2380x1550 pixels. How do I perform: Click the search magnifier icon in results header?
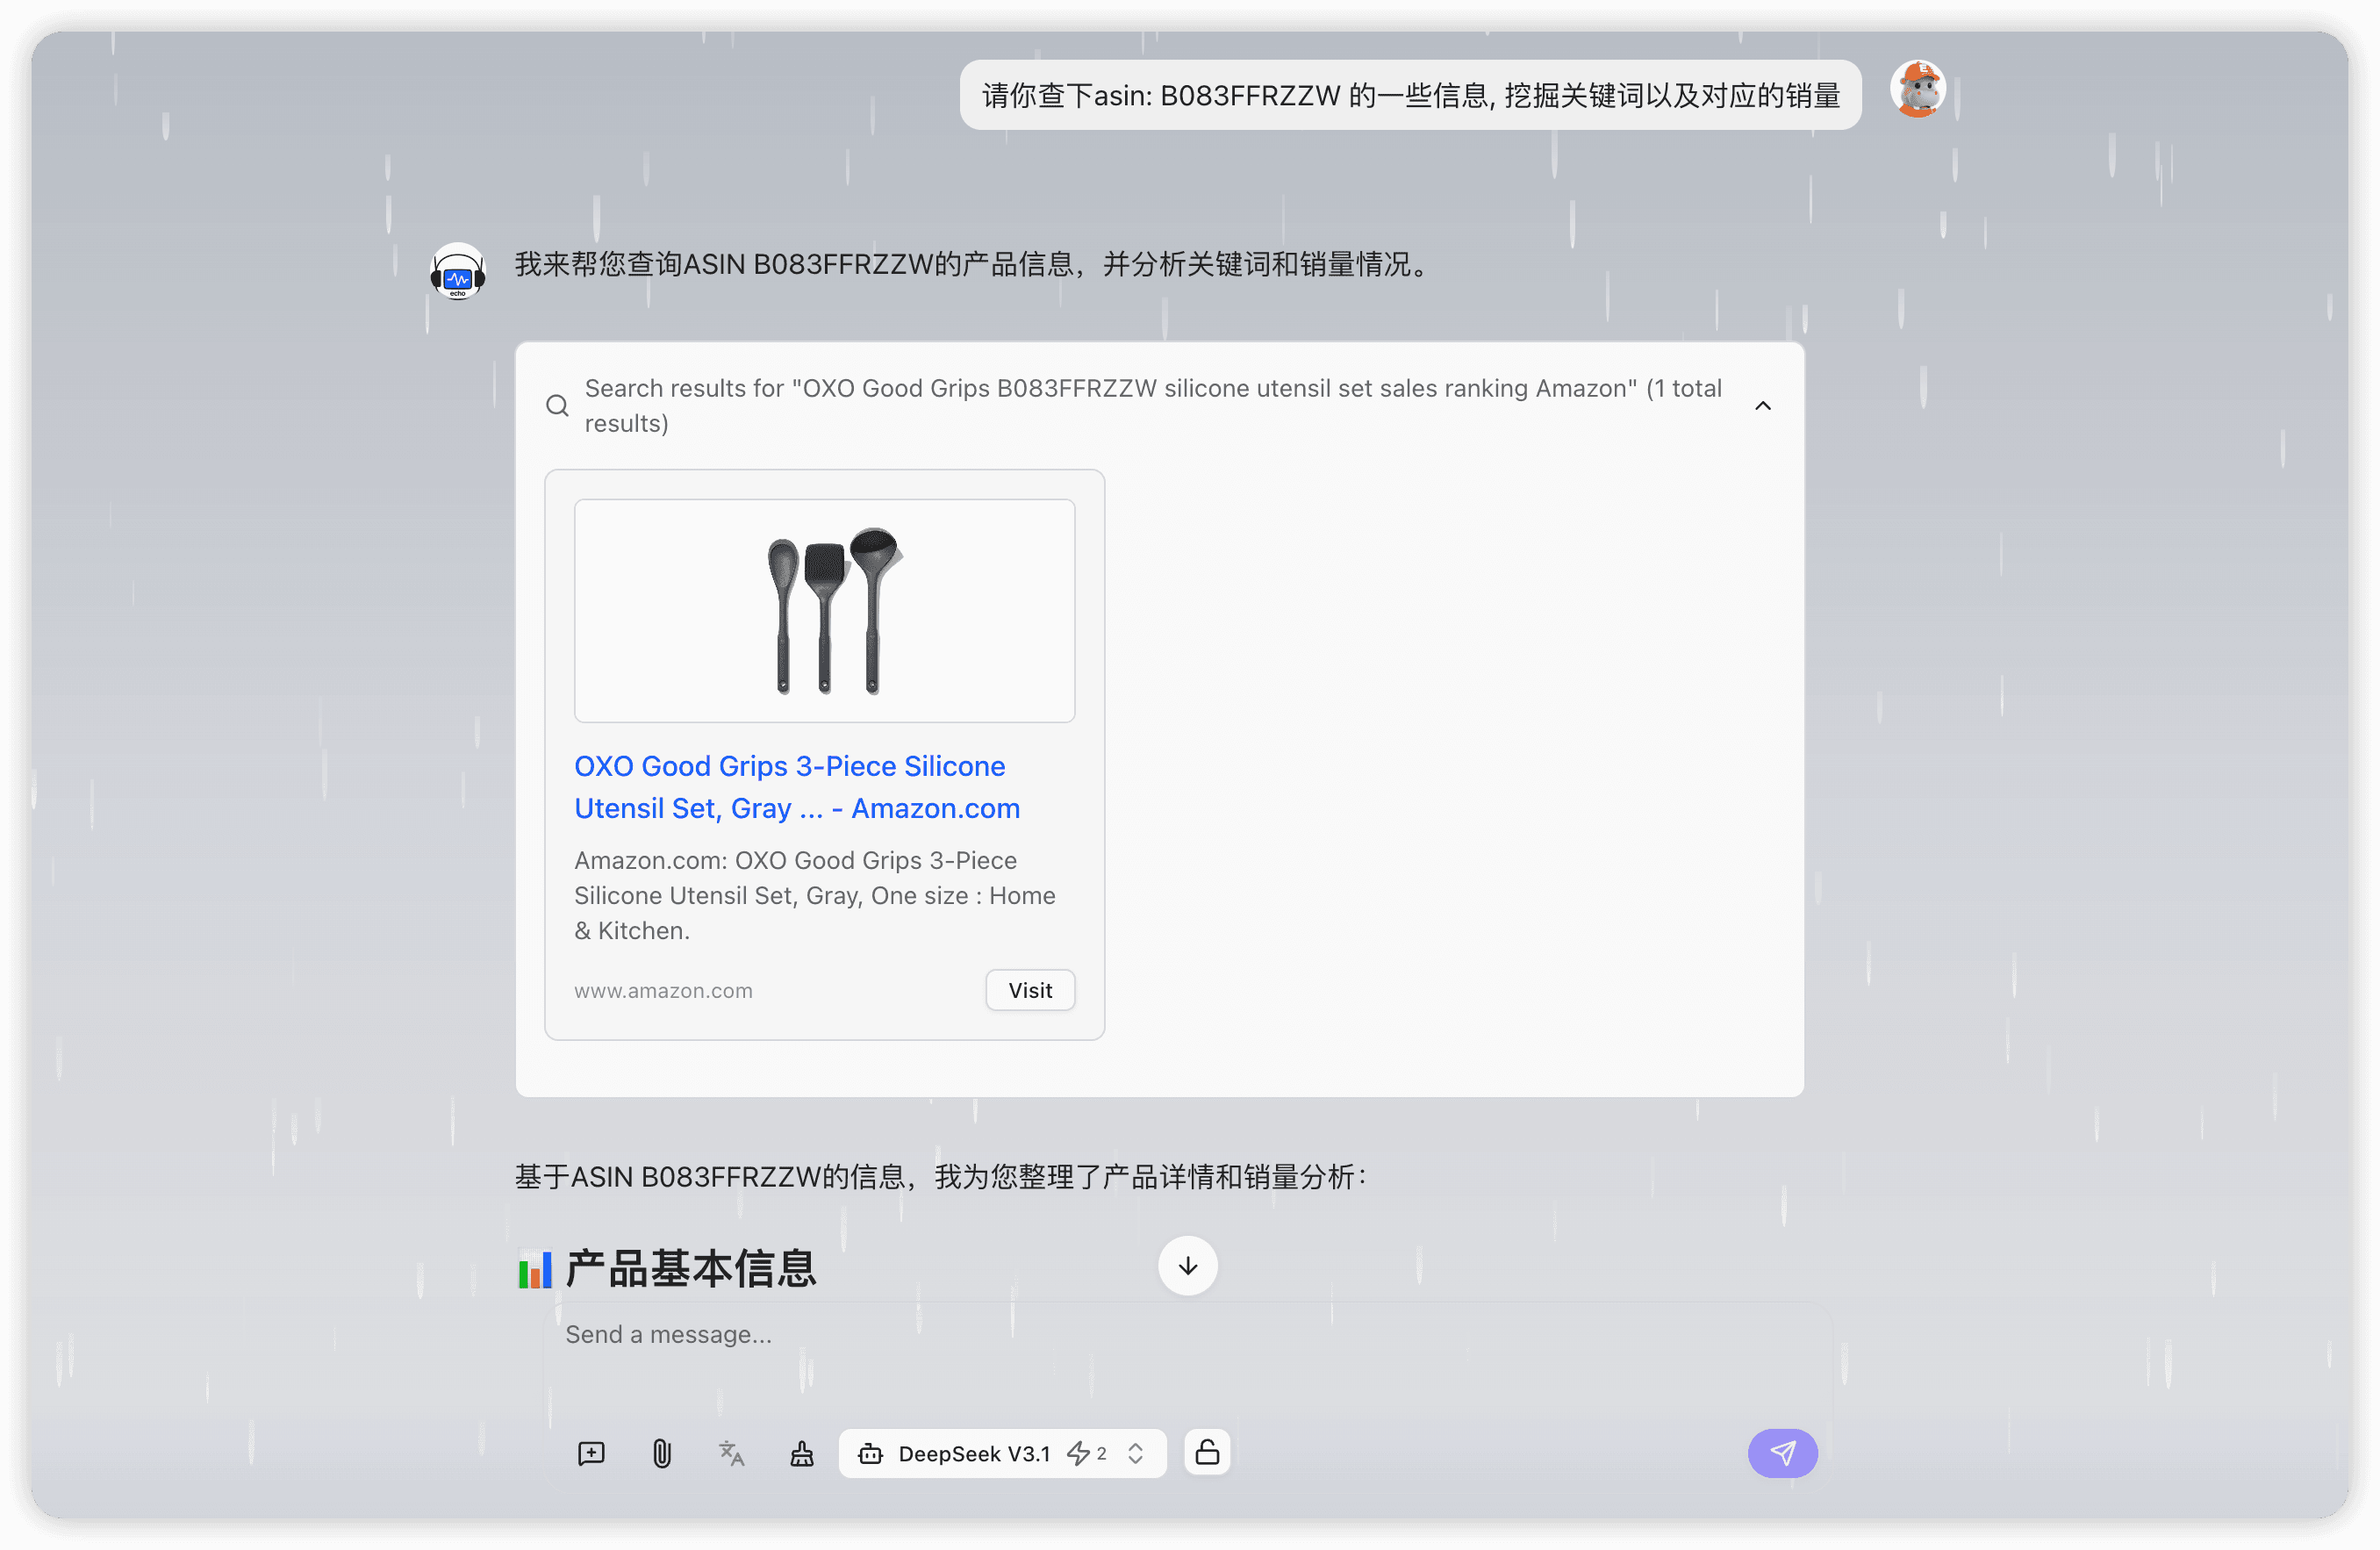557,406
